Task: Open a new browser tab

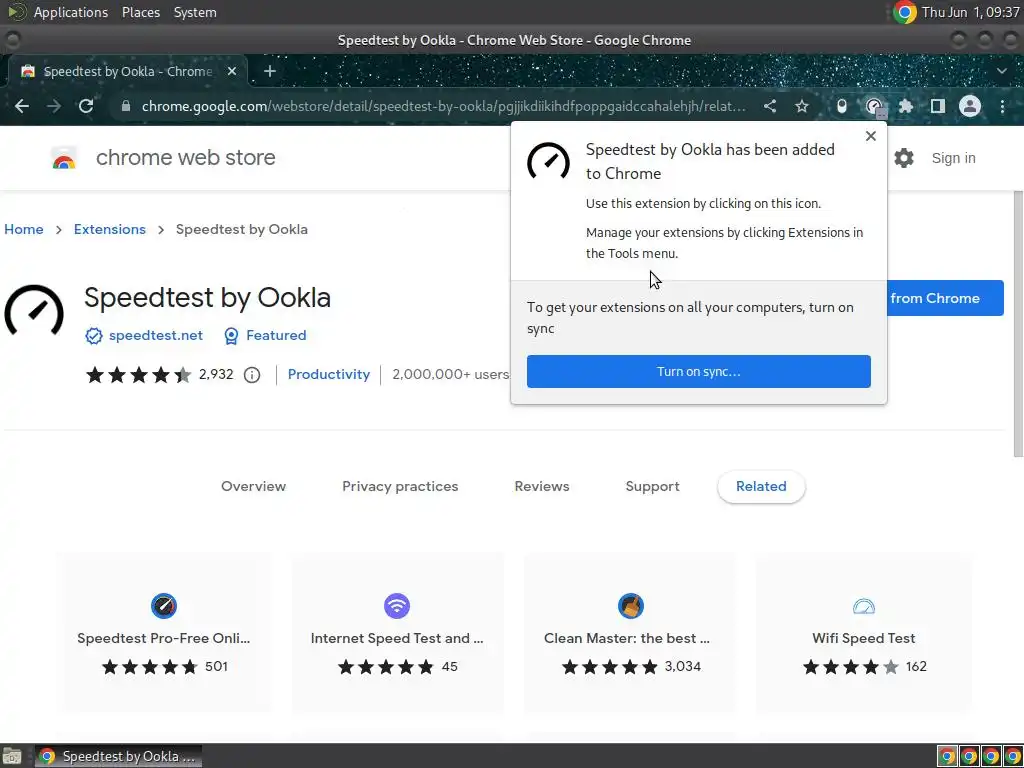Action: 270,71
